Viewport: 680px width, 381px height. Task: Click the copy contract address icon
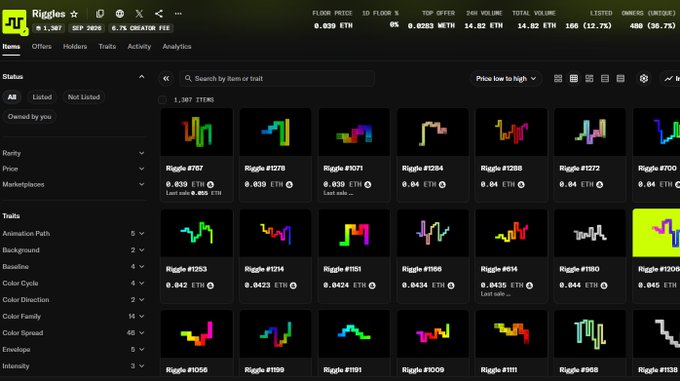(x=100, y=14)
